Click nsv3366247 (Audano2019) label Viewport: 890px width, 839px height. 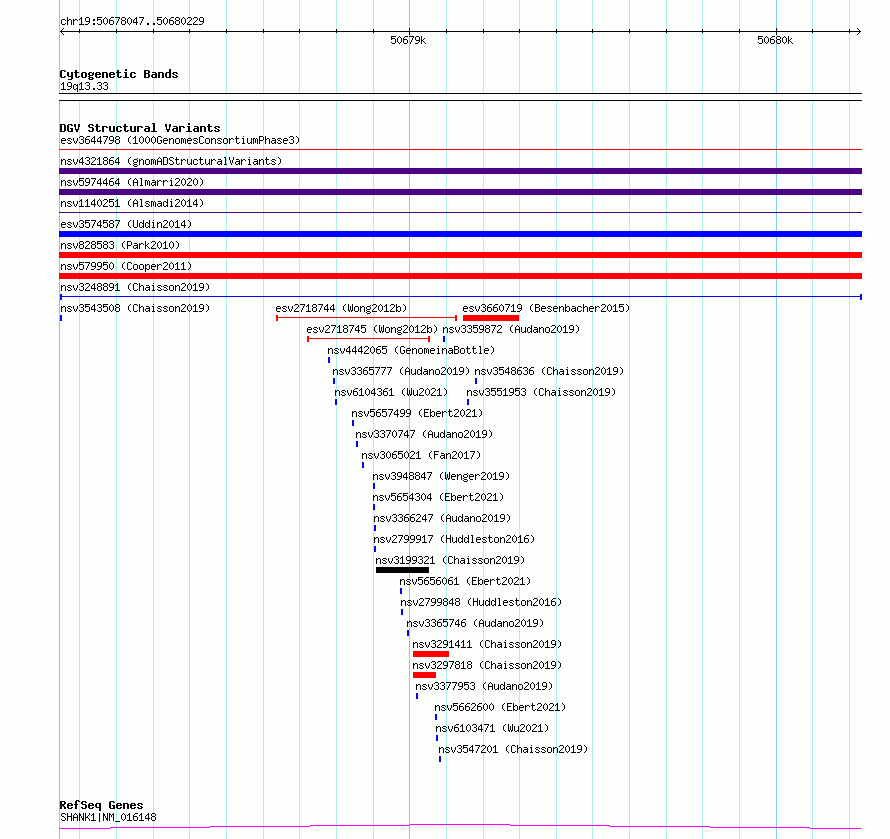[x=442, y=518]
